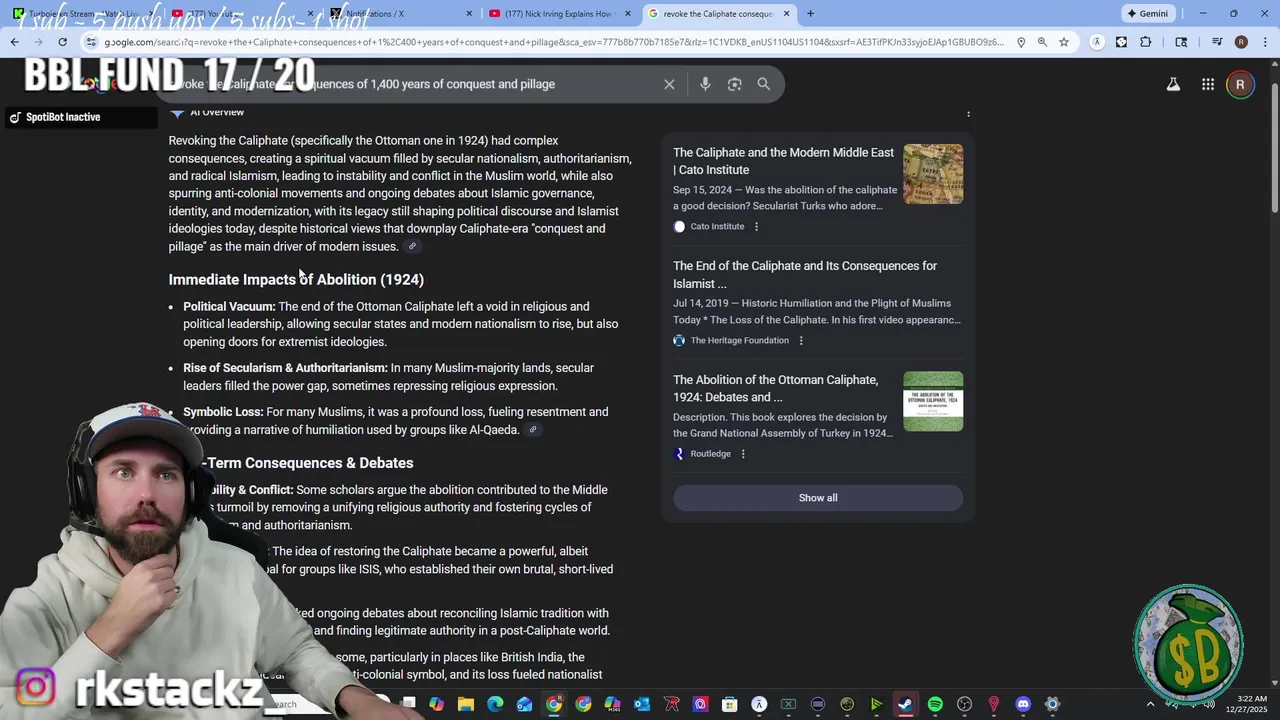Open Chrome extensions puzzle icon
1280x720 pixels.
point(1146,42)
